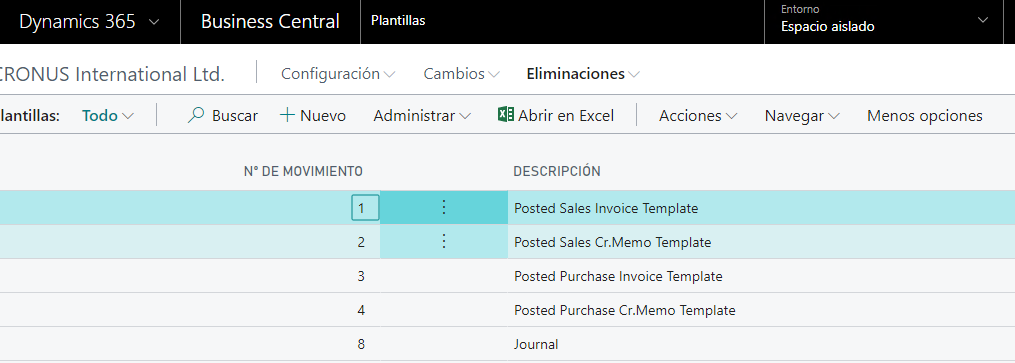Click the Business Central header link
1015x363 pixels.
[x=270, y=21]
